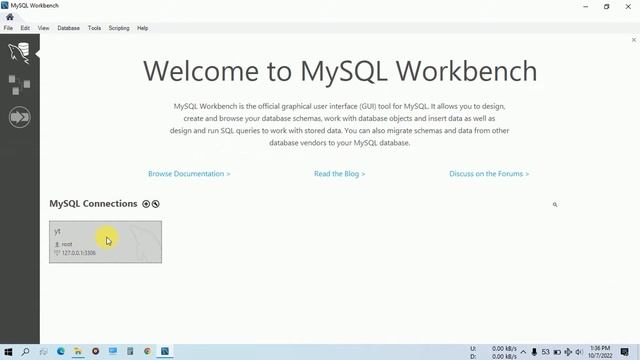Open the Help menu

tap(142, 28)
